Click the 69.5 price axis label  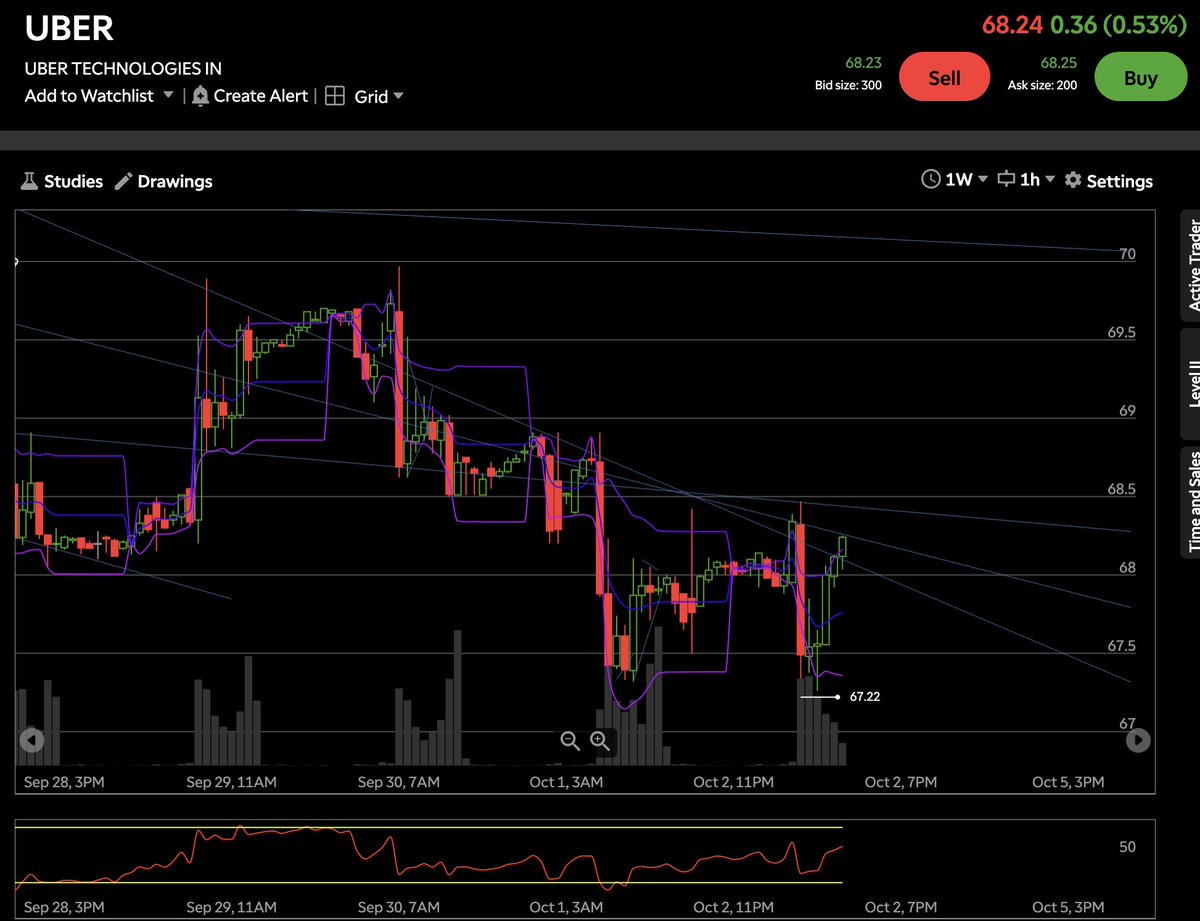tap(1123, 332)
